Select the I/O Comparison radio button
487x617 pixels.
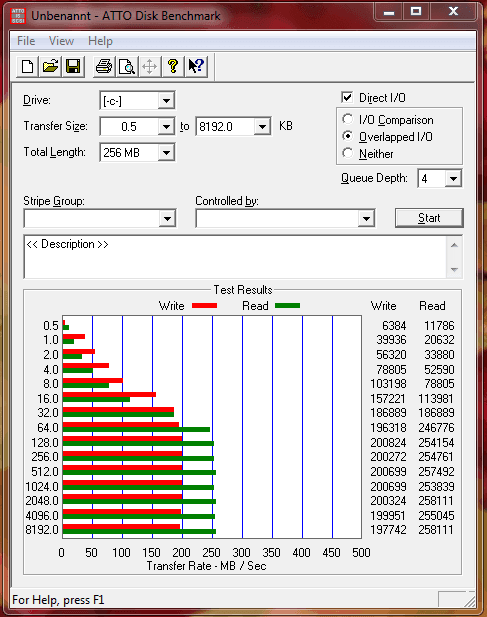(x=347, y=119)
